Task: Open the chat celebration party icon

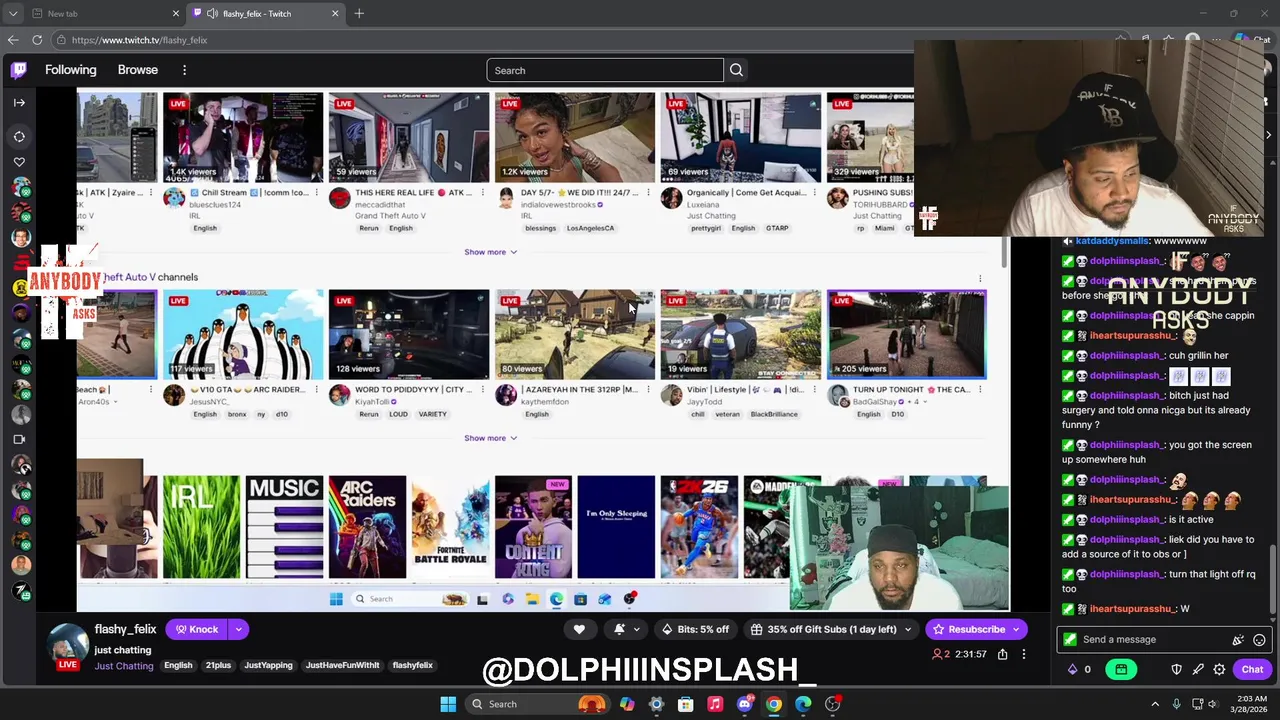Action: [1238, 640]
